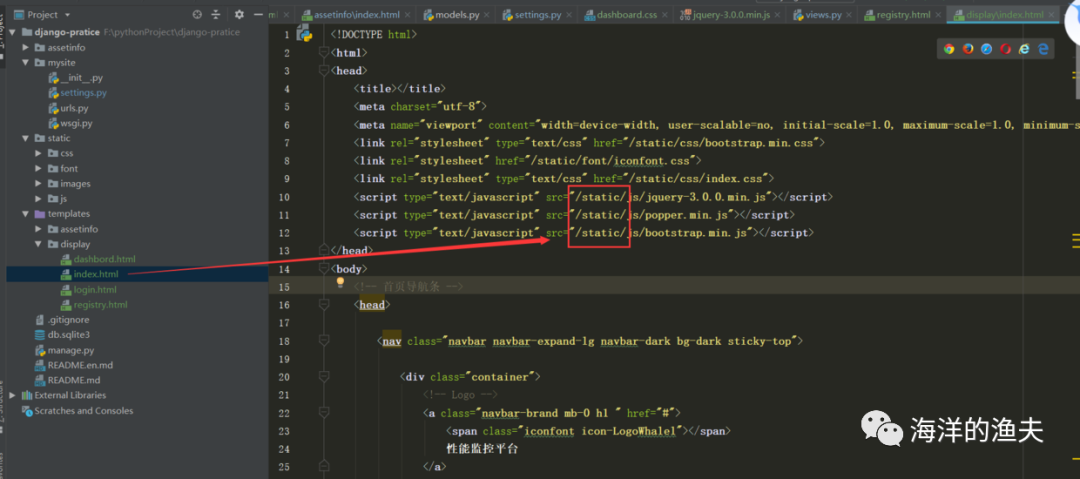Close the jquery-3.0.0.min.js tab
The image size is (1080, 479).
coord(778,14)
